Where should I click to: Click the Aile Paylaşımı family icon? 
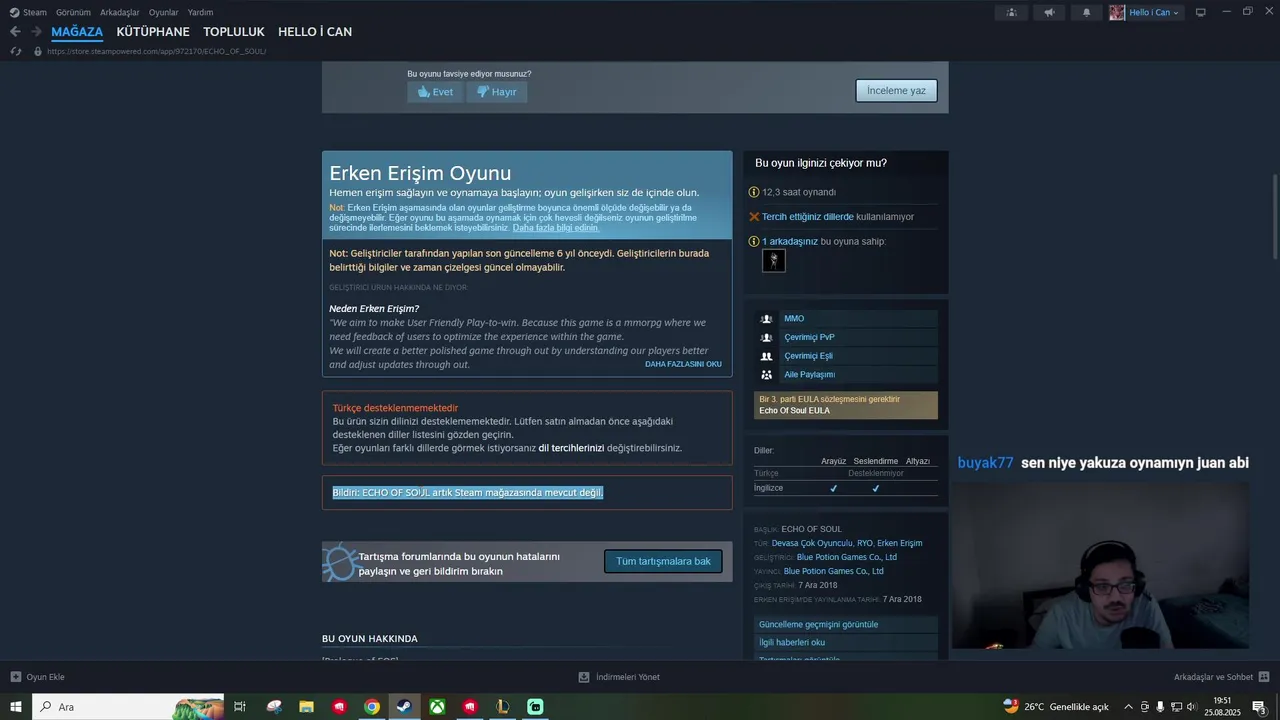766,375
